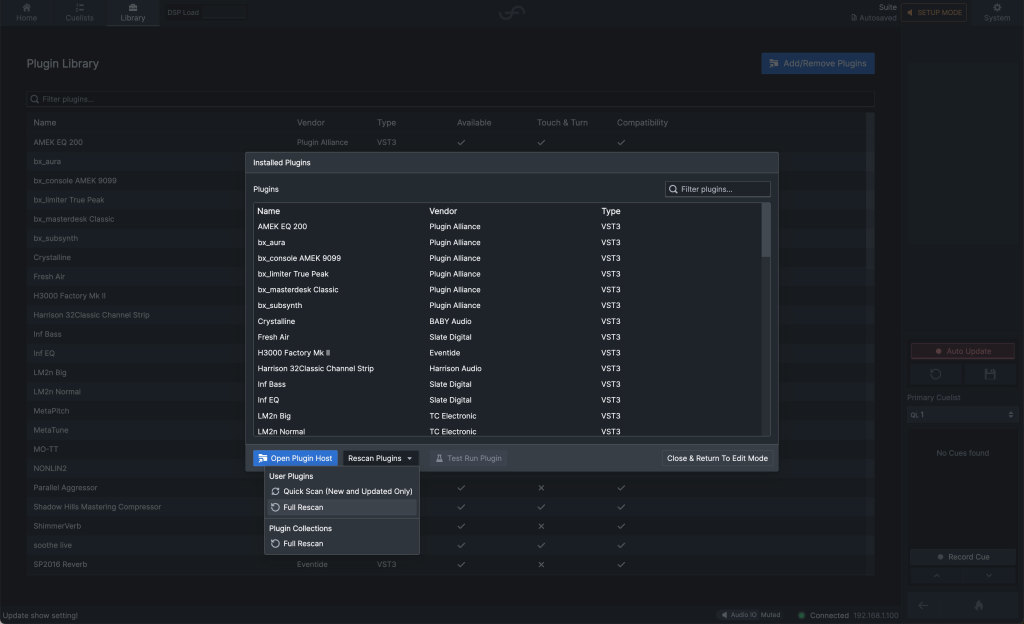Select Full Rescan under User Plugins
Image resolution: width=1024 pixels, height=624 pixels.
(342, 507)
